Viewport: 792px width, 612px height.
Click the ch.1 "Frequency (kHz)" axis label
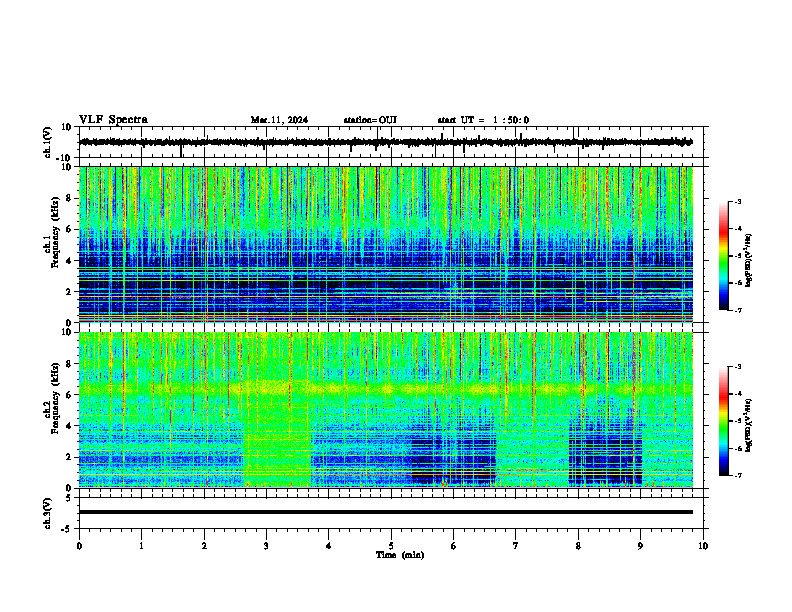[55, 232]
